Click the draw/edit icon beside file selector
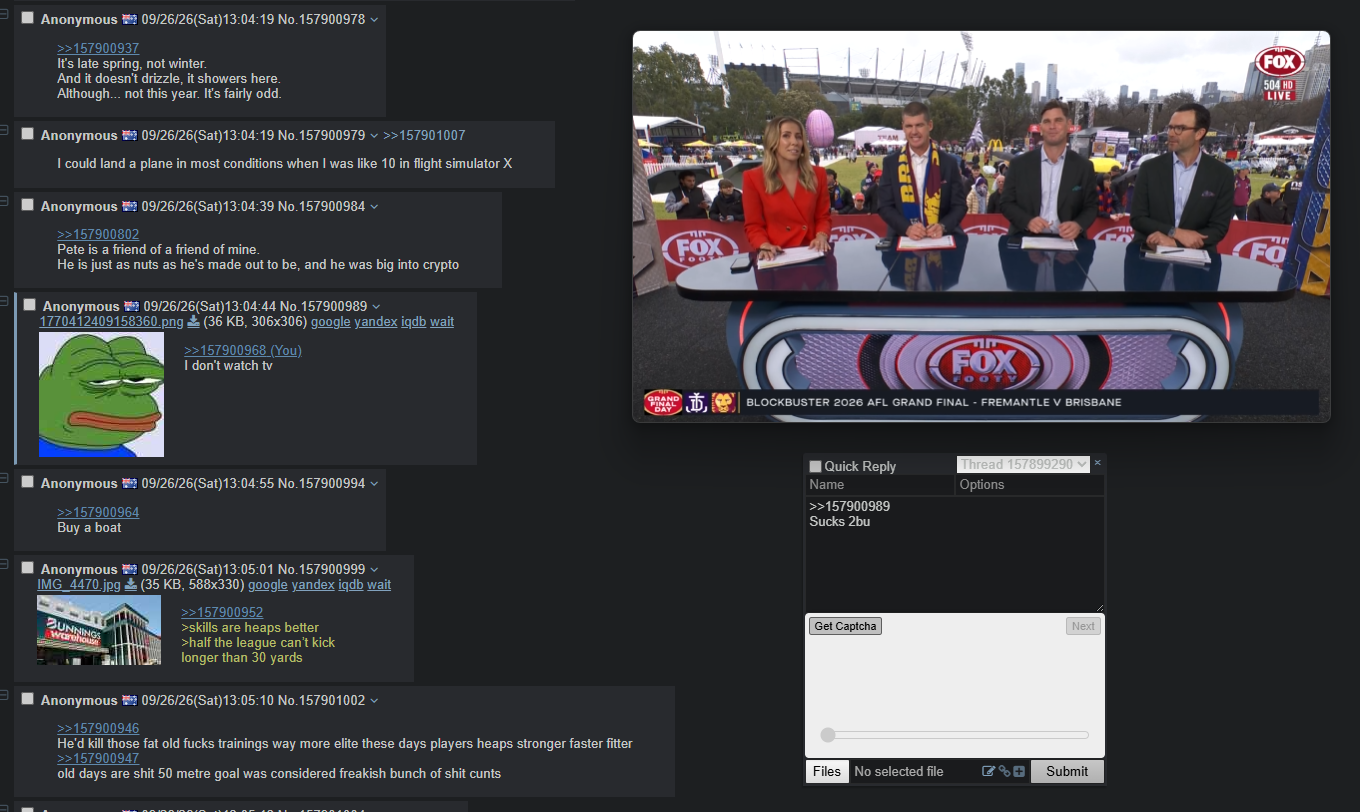The image size is (1360, 812). coord(989,771)
